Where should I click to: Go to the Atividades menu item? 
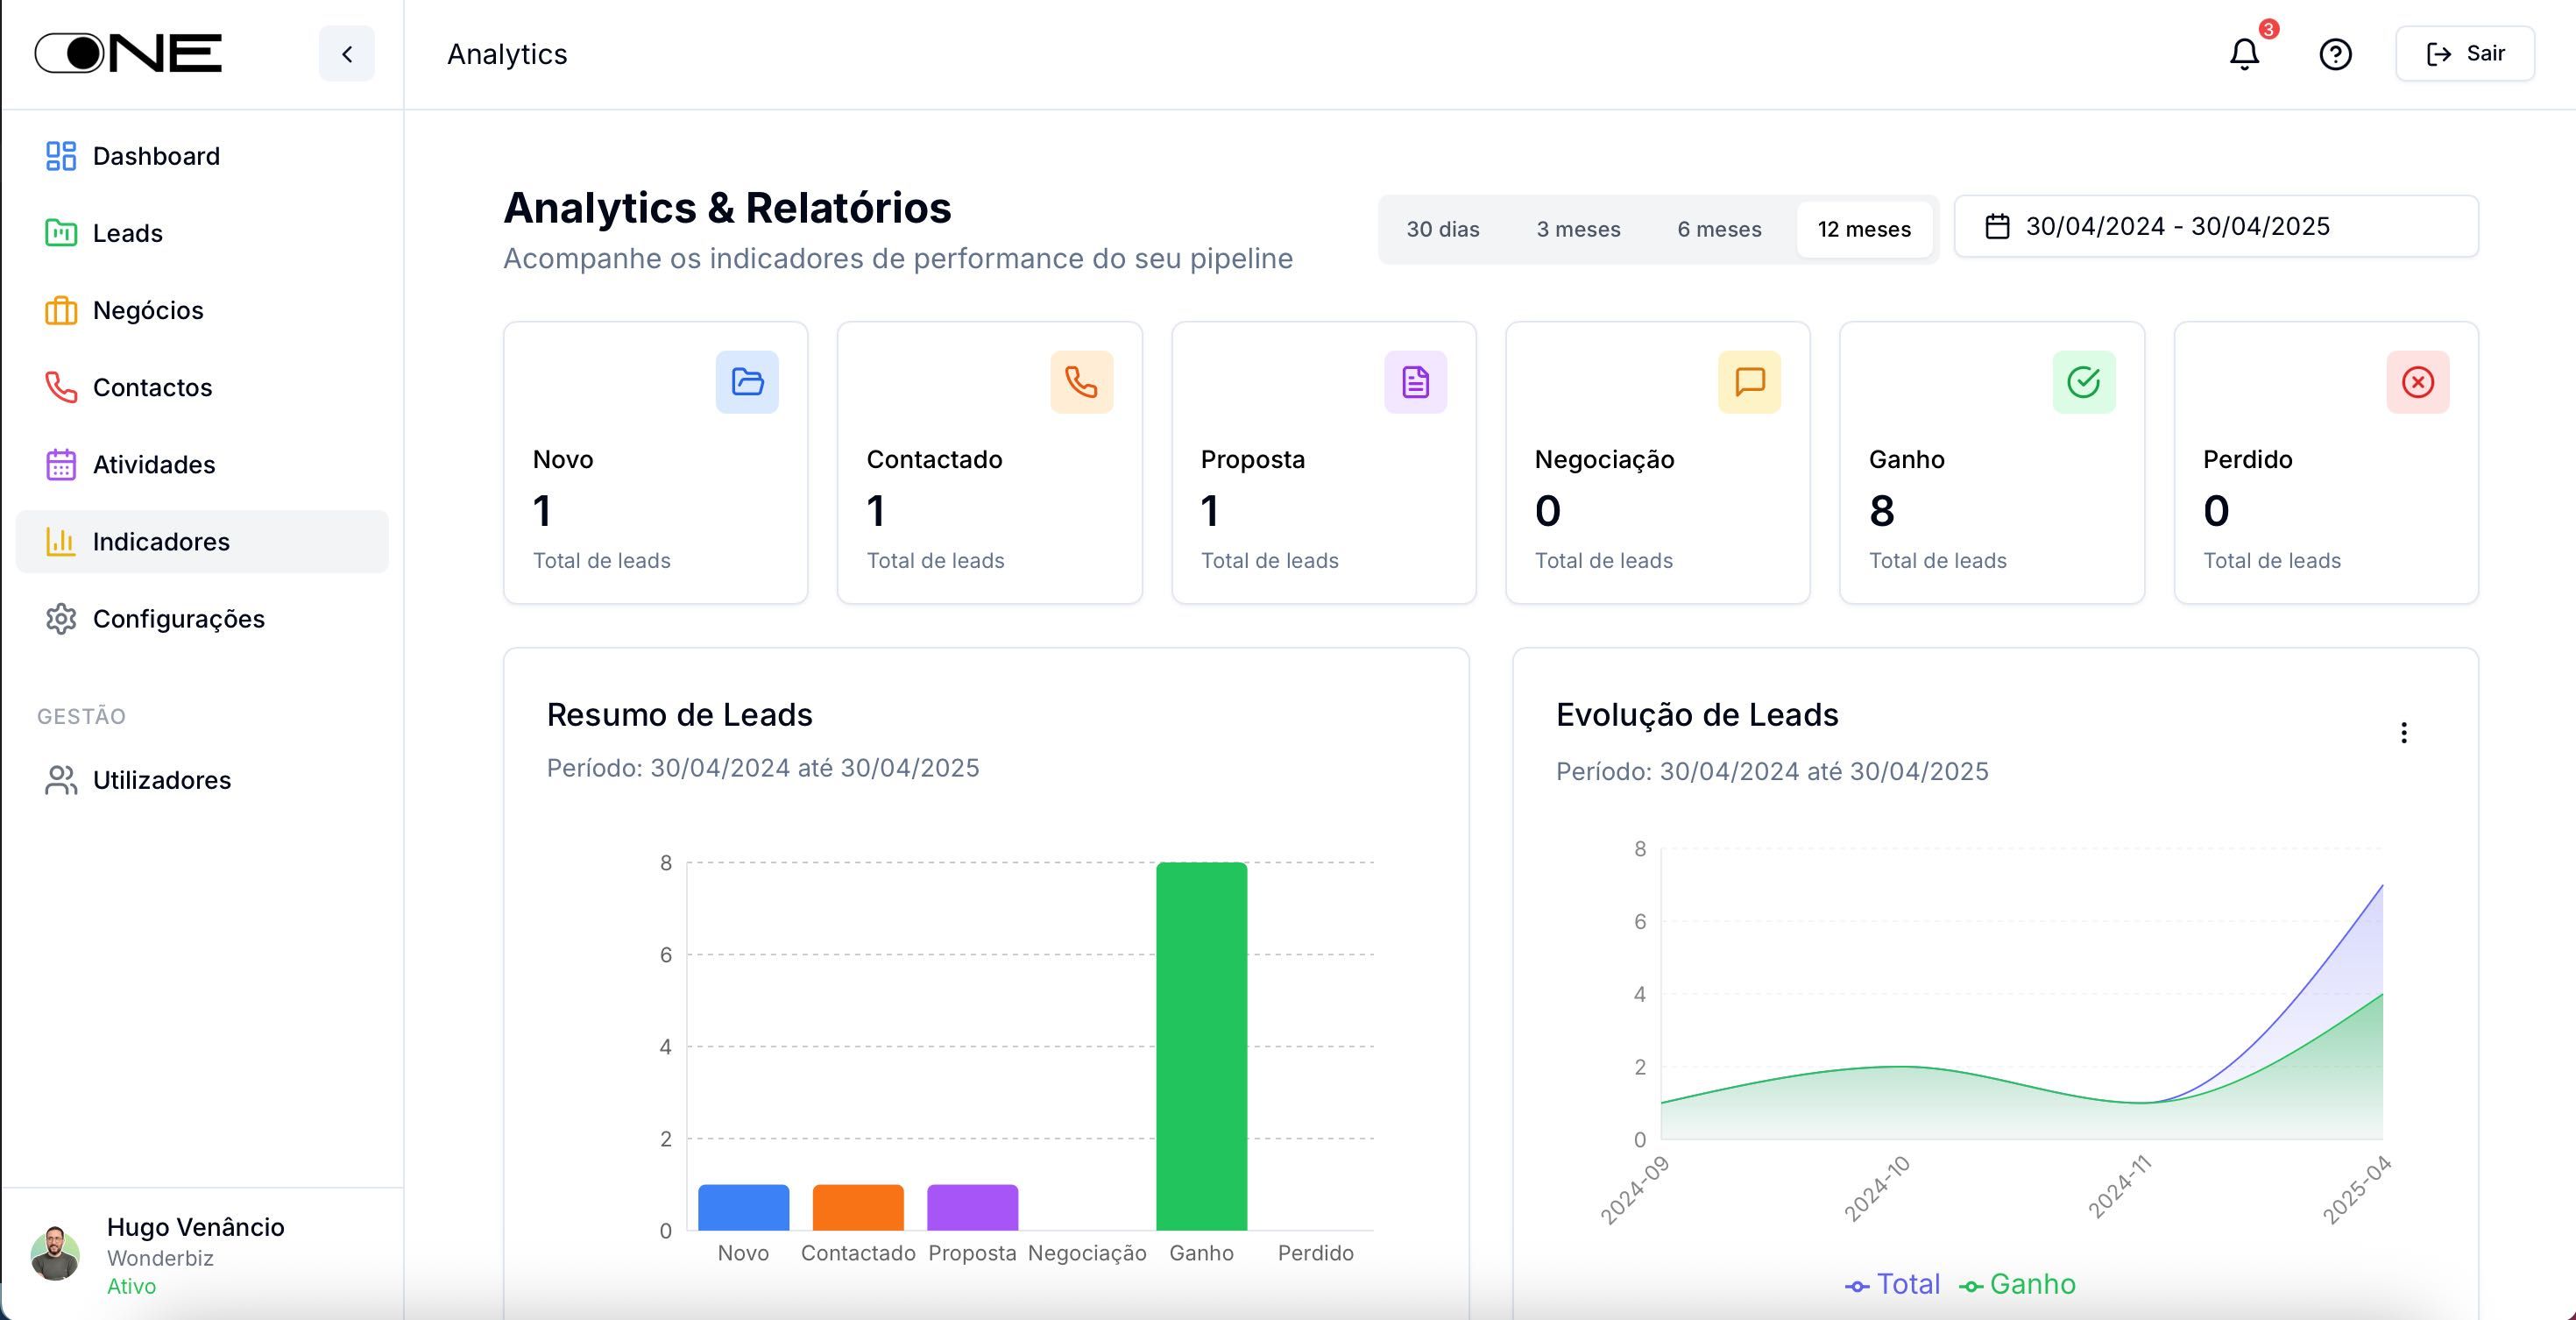click(202, 464)
